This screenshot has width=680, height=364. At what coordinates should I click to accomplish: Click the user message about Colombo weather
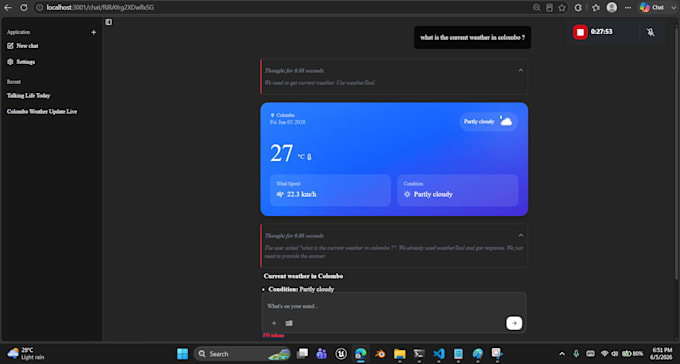pyautogui.click(x=472, y=37)
